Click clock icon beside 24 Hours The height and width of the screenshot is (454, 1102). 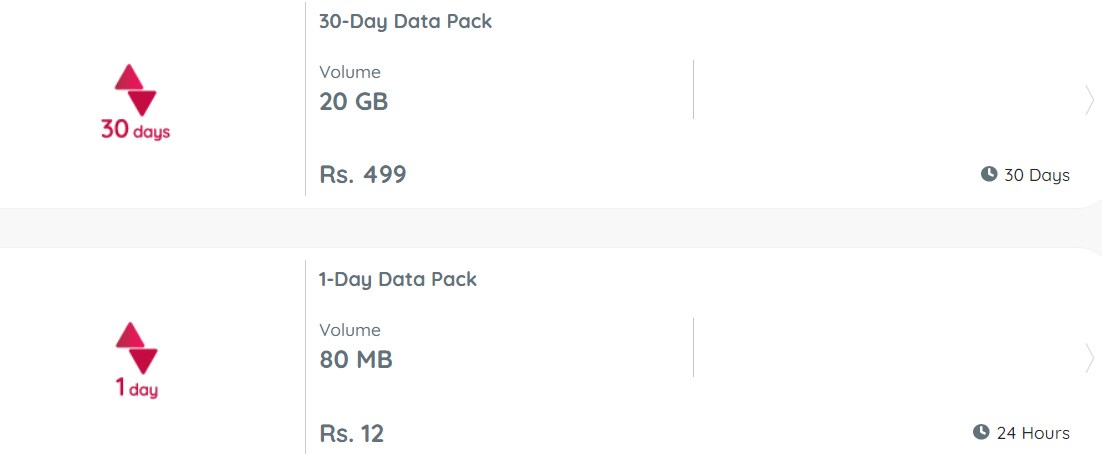coord(981,432)
